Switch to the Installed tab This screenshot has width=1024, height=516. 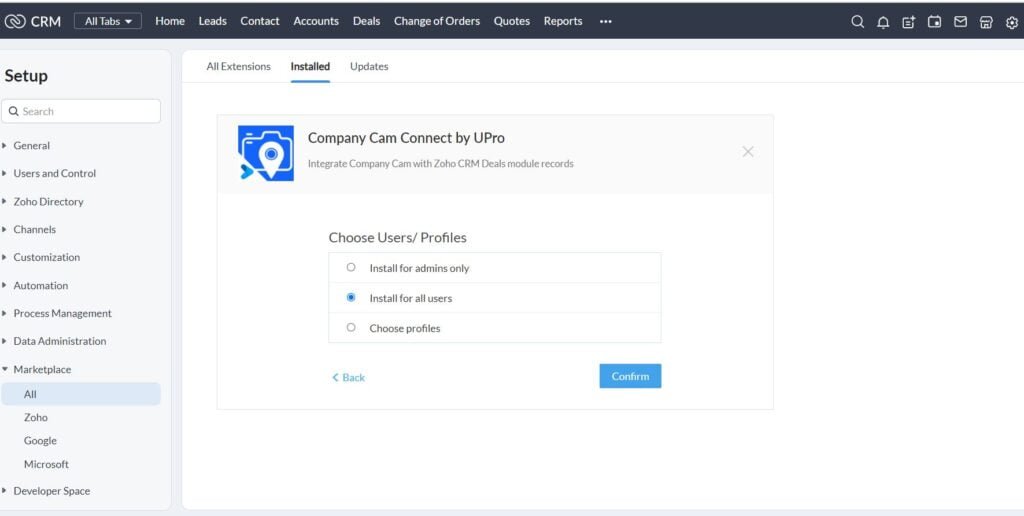point(310,66)
